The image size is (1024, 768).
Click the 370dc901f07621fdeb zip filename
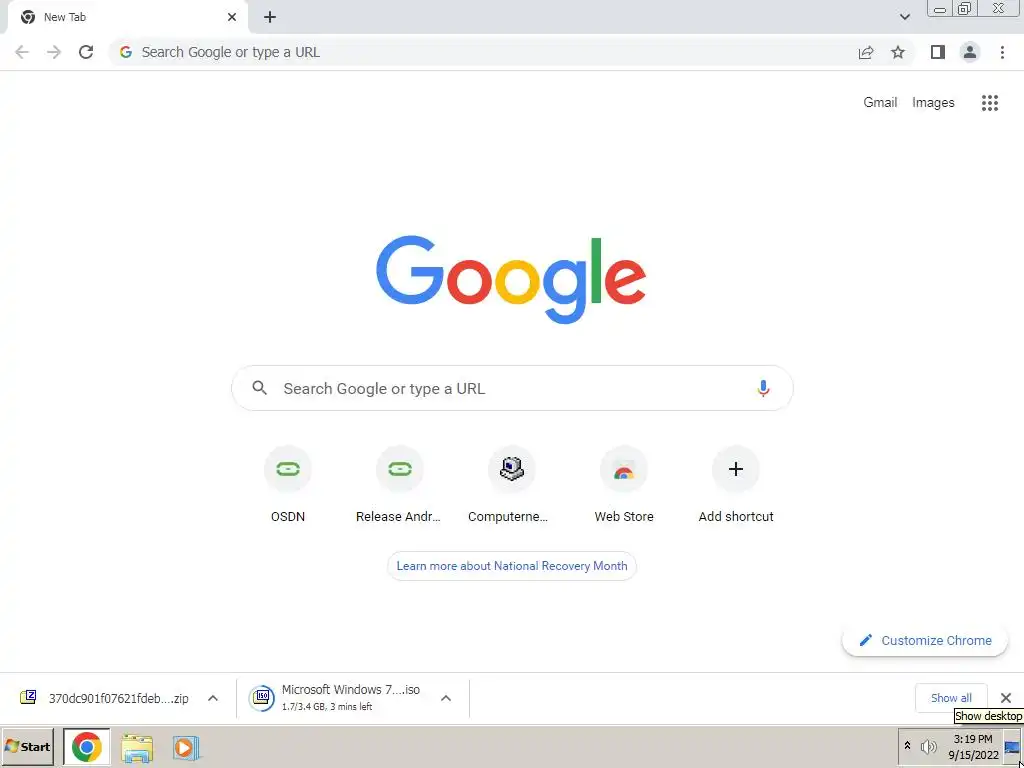click(119, 698)
